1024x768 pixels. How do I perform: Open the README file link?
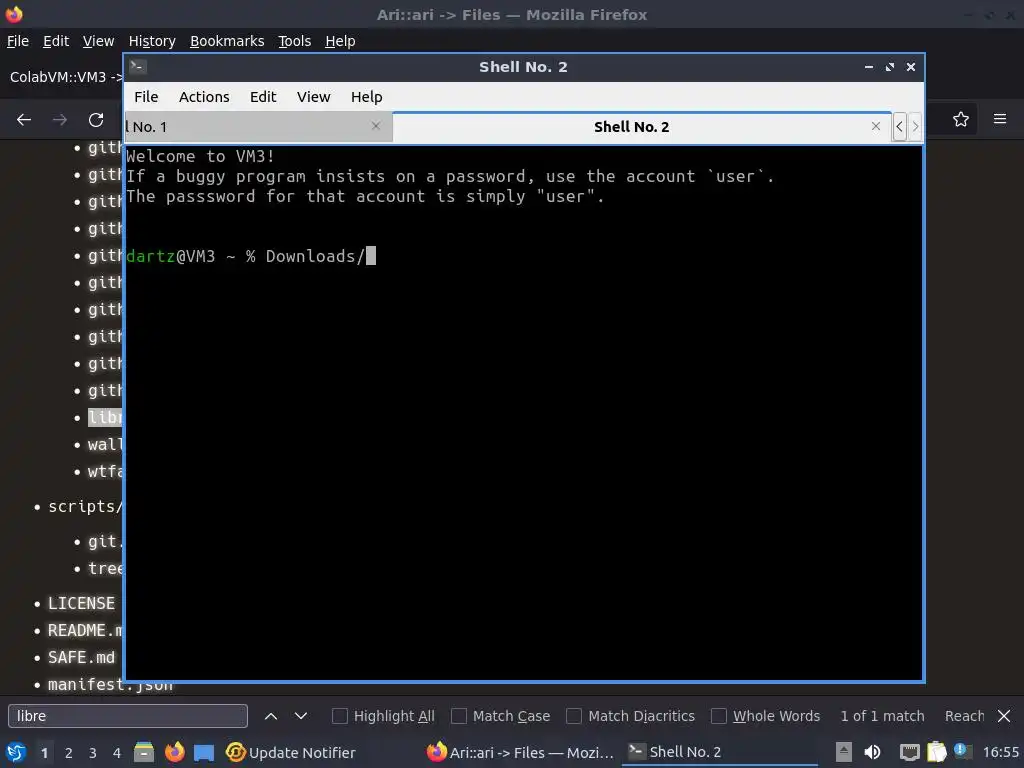(x=85, y=631)
